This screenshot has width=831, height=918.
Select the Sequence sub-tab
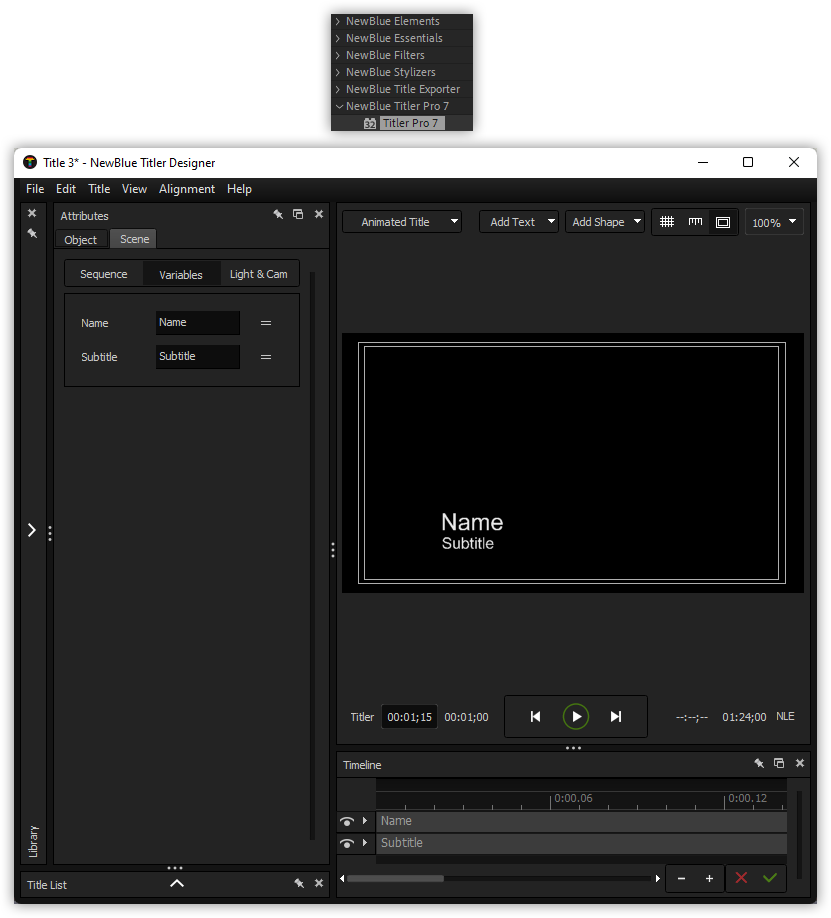(x=104, y=274)
